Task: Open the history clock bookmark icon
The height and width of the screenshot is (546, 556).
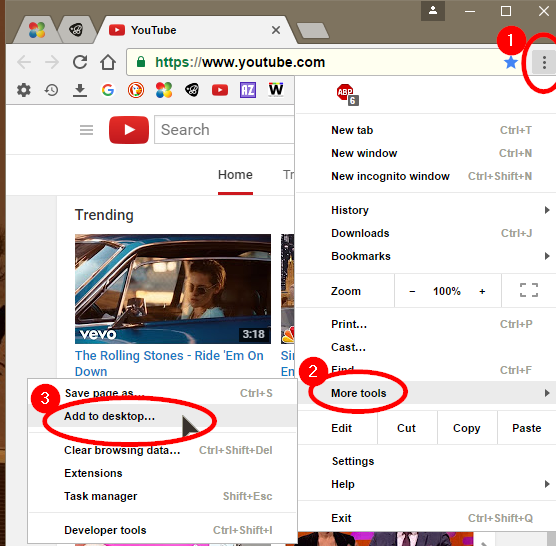Action: (x=51, y=90)
